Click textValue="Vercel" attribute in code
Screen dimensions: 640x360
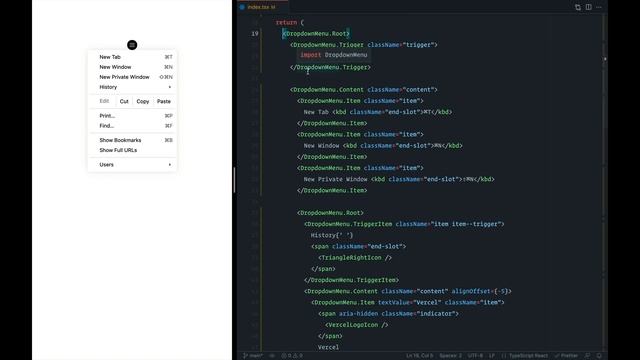coord(409,302)
